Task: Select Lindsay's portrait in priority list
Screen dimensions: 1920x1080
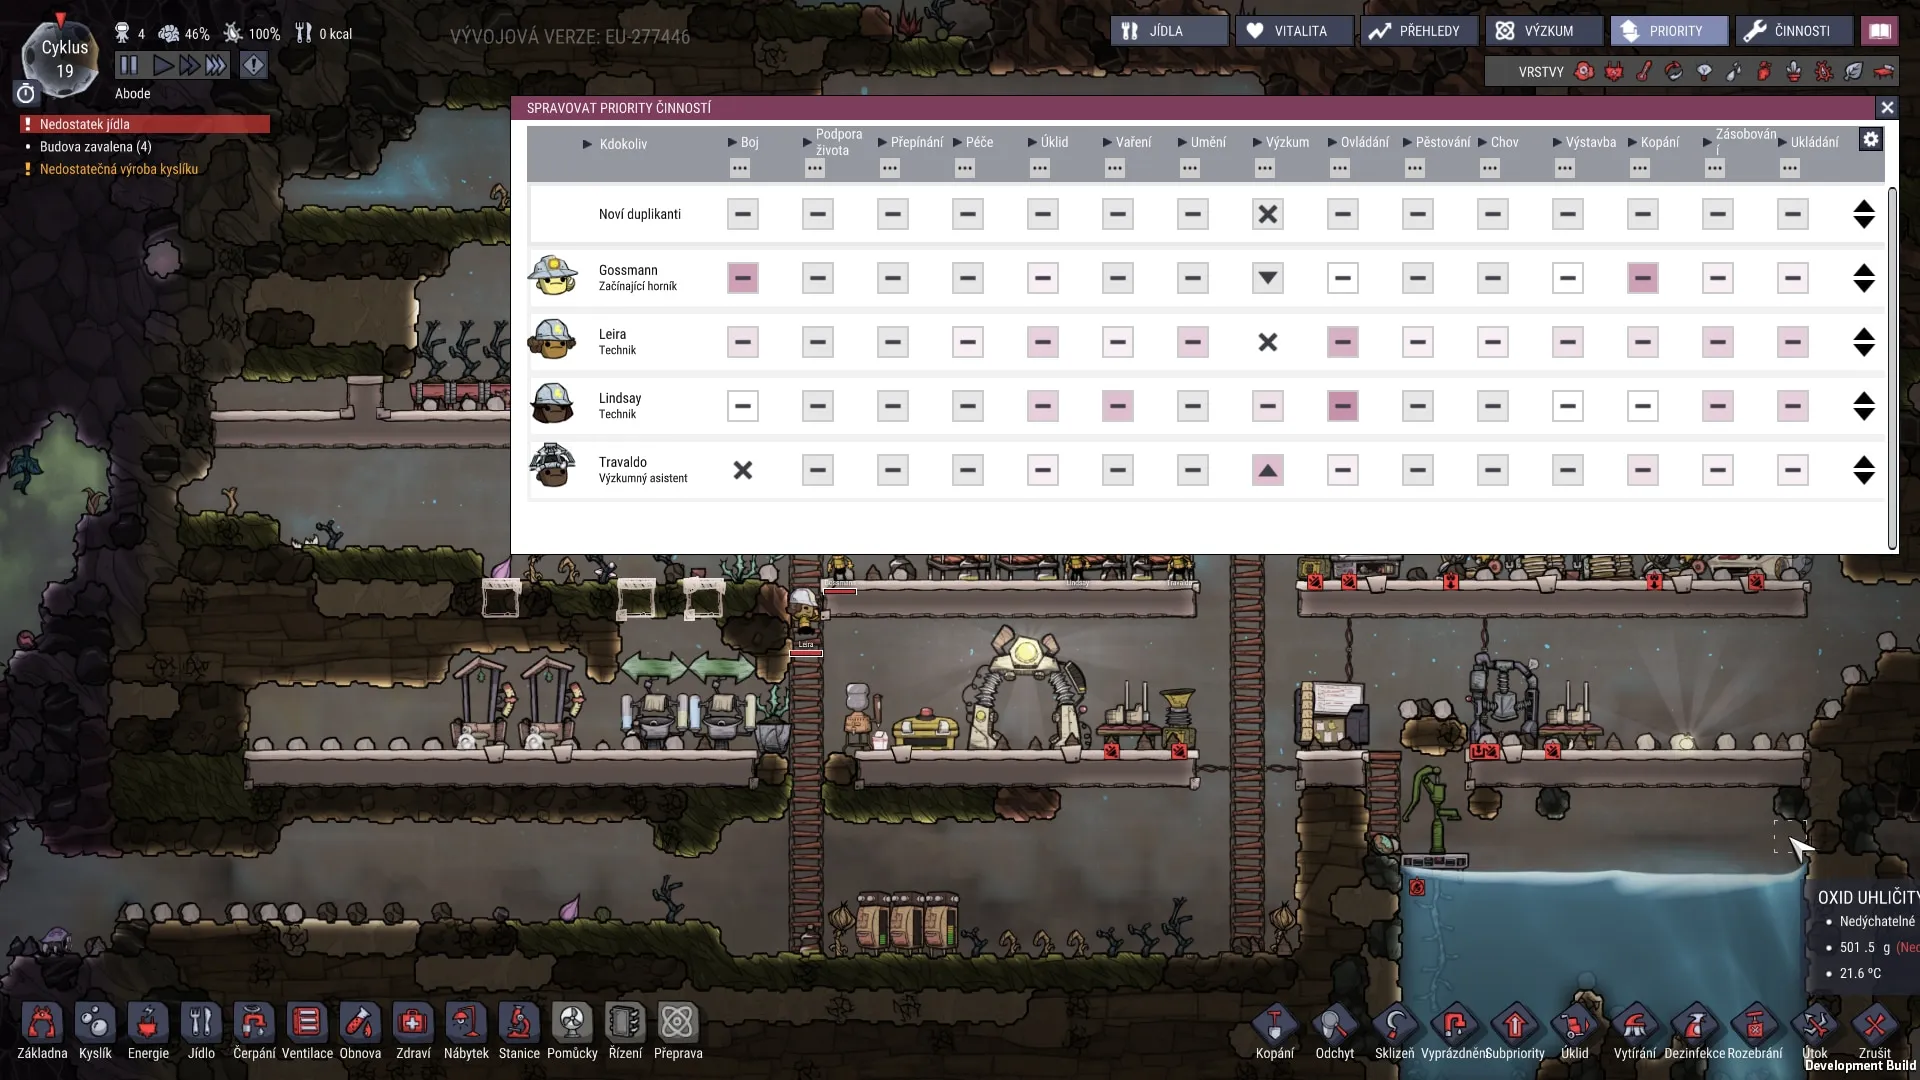Action: coord(552,404)
